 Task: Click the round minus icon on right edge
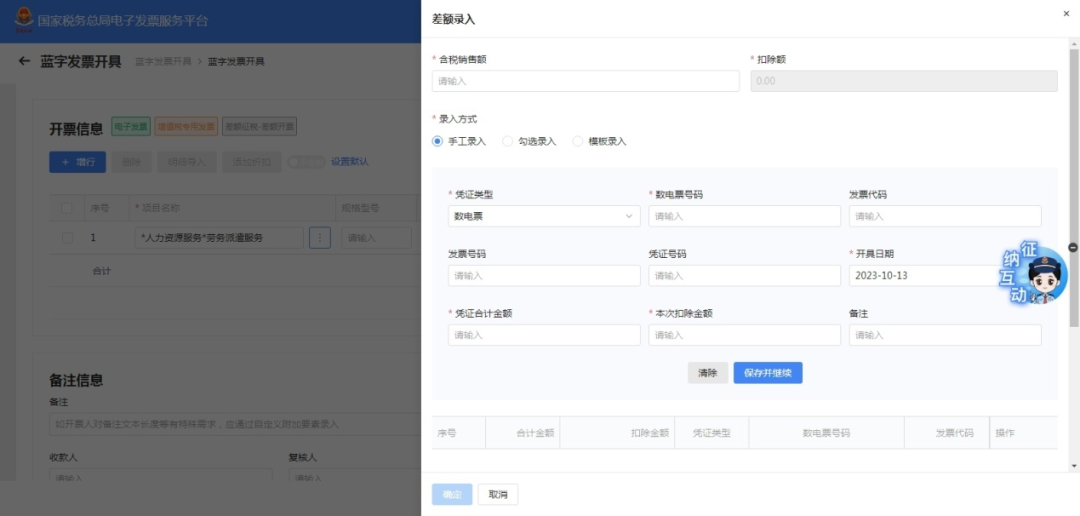pos(1073,247)
